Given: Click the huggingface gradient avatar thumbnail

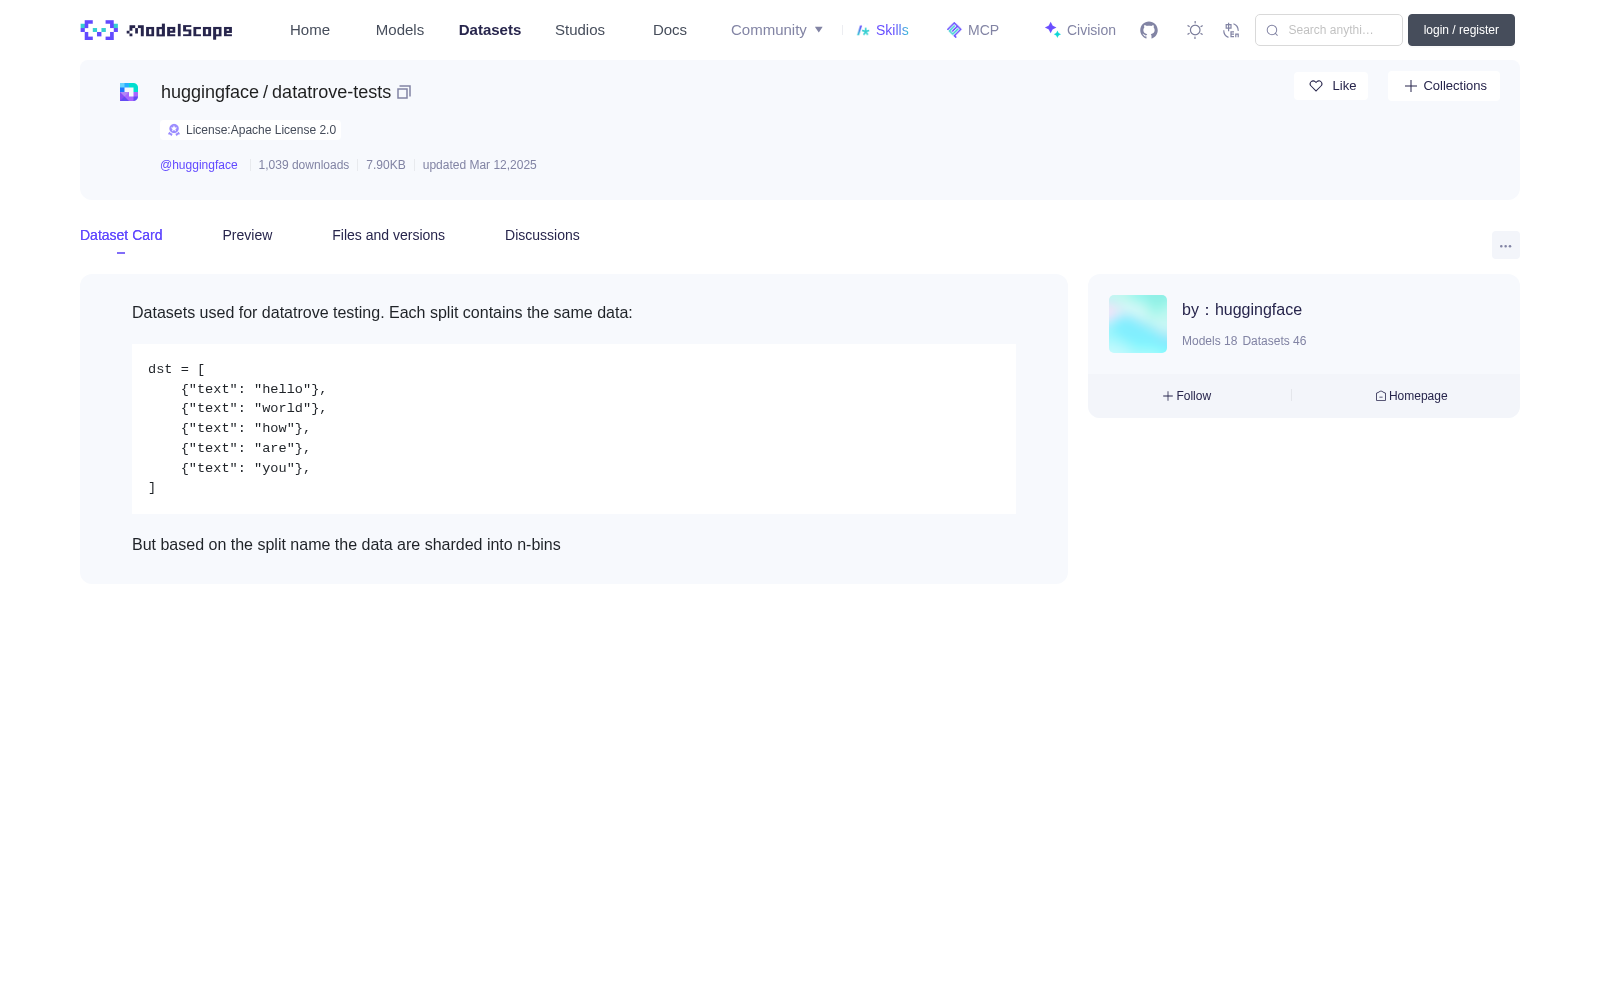Looking at the screenshot, I should (1138, 324).
